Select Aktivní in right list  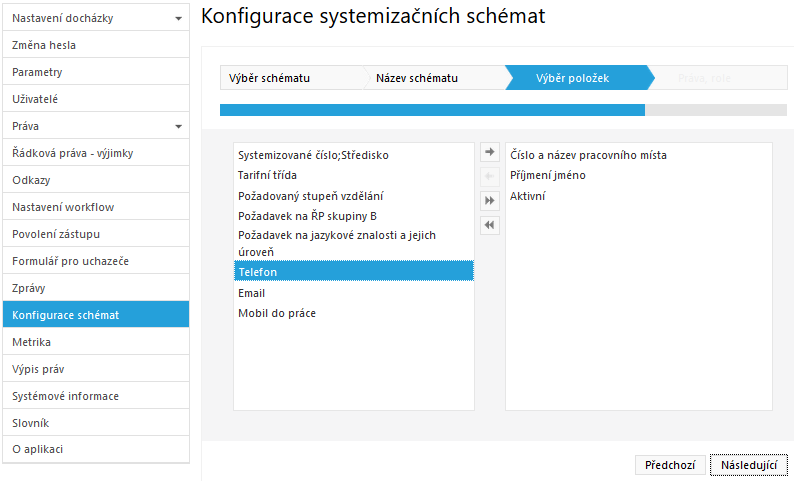click(x=639, y=196)
